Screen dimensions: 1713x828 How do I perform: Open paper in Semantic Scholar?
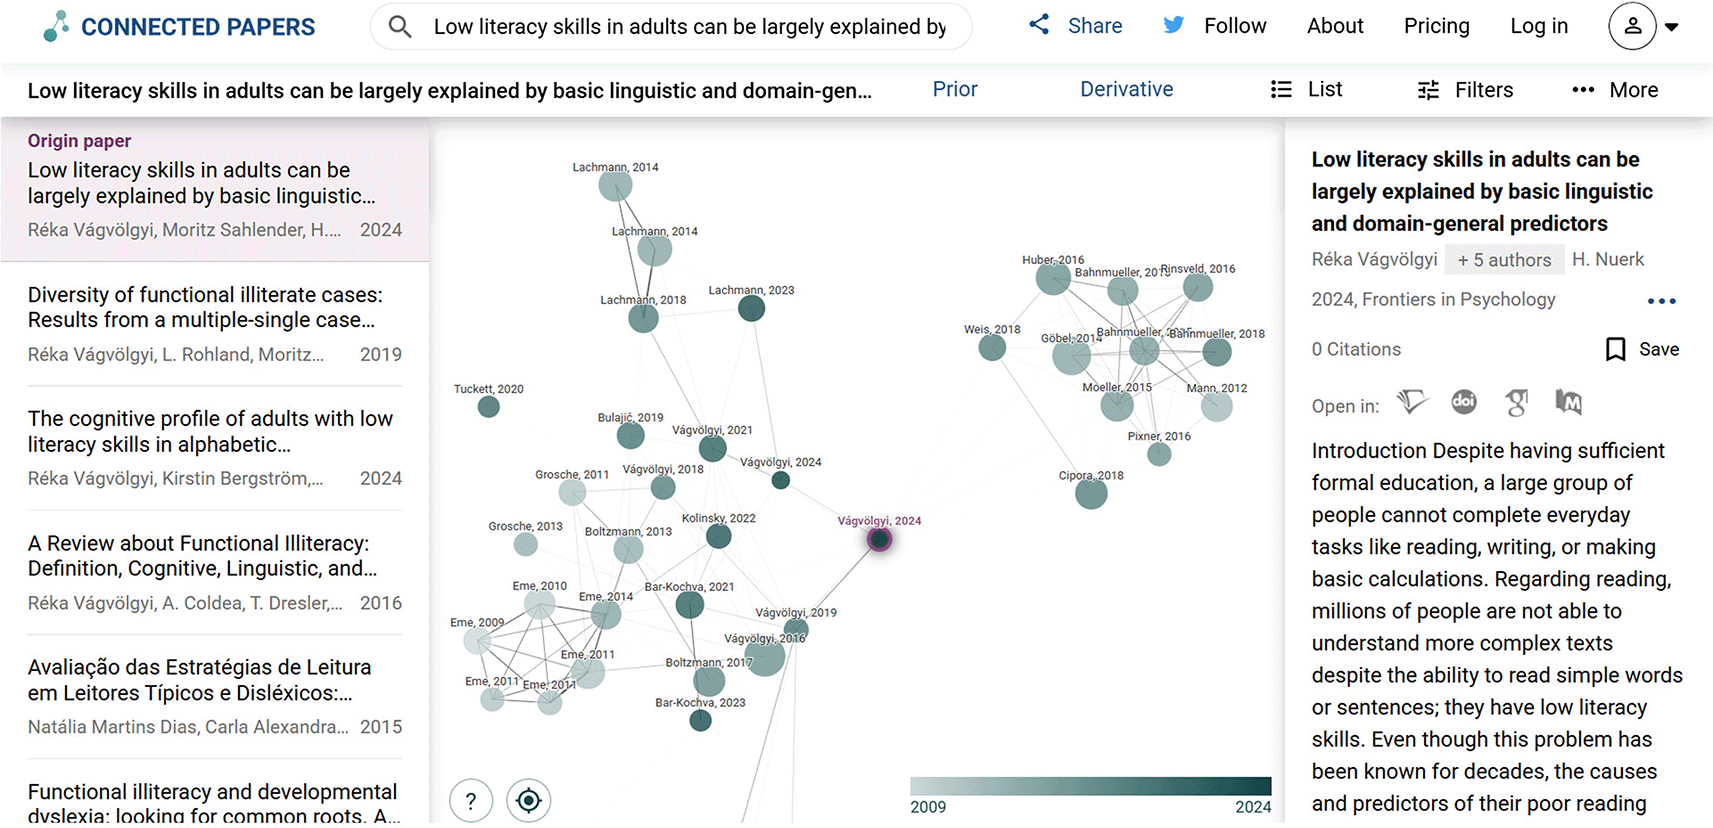coord(1412,402)
